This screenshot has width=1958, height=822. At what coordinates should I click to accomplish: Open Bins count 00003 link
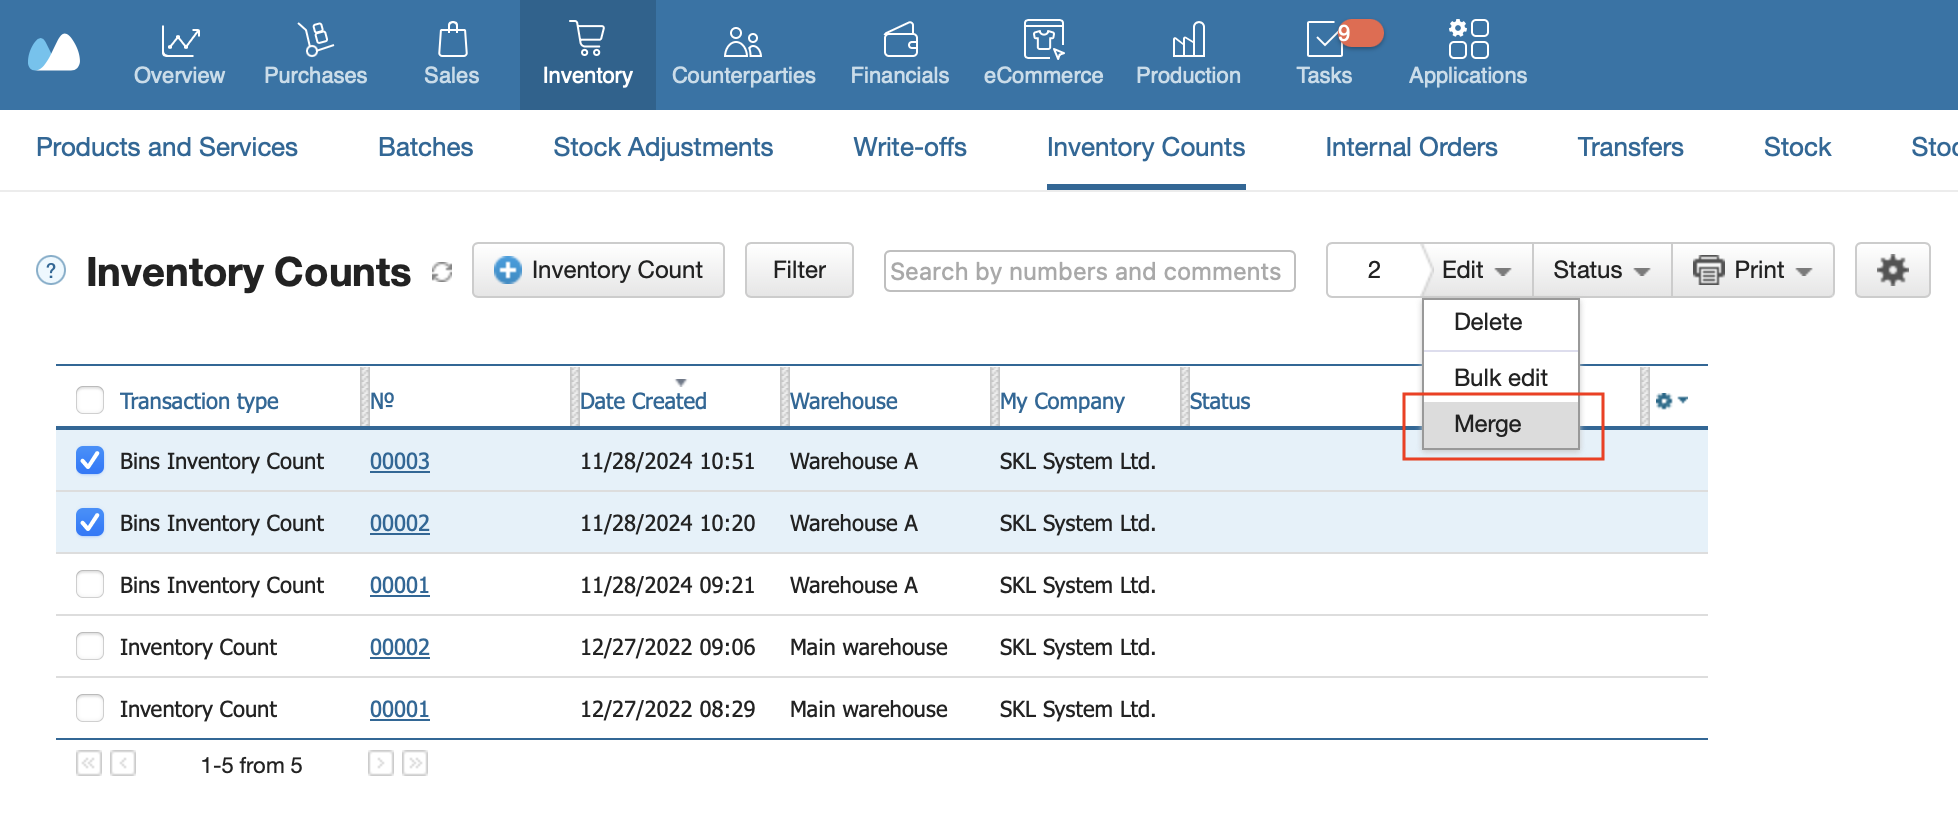click(400, 461)
